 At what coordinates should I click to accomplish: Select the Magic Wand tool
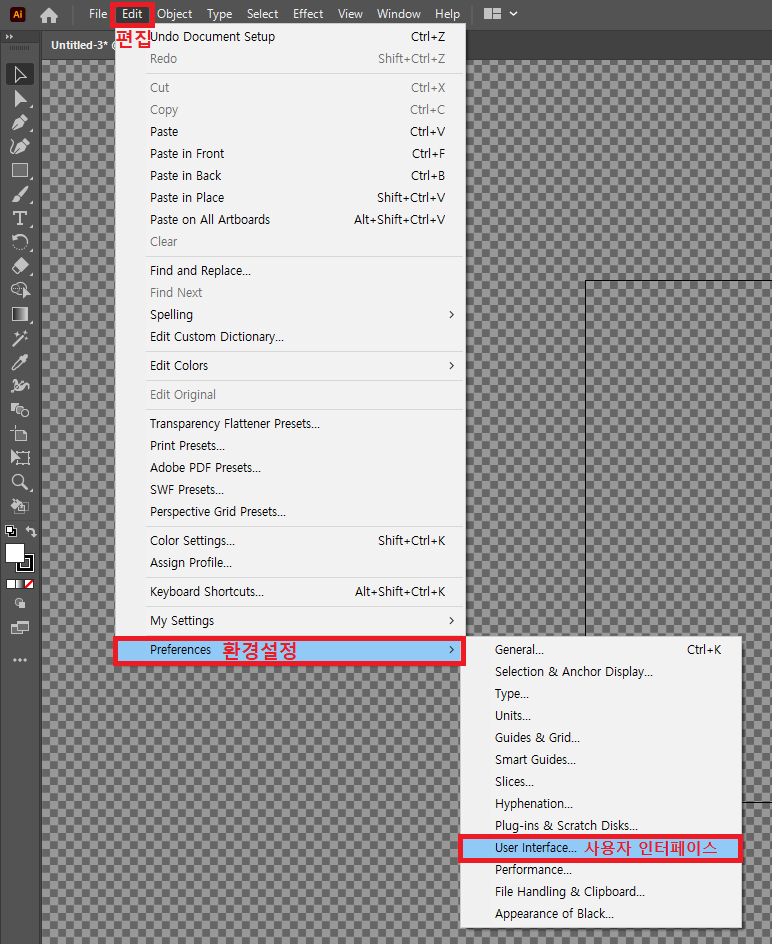(x=20, y=338)
